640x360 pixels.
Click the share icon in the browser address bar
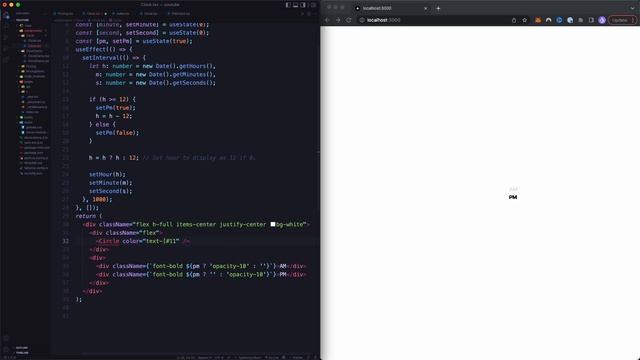point(514,20)
